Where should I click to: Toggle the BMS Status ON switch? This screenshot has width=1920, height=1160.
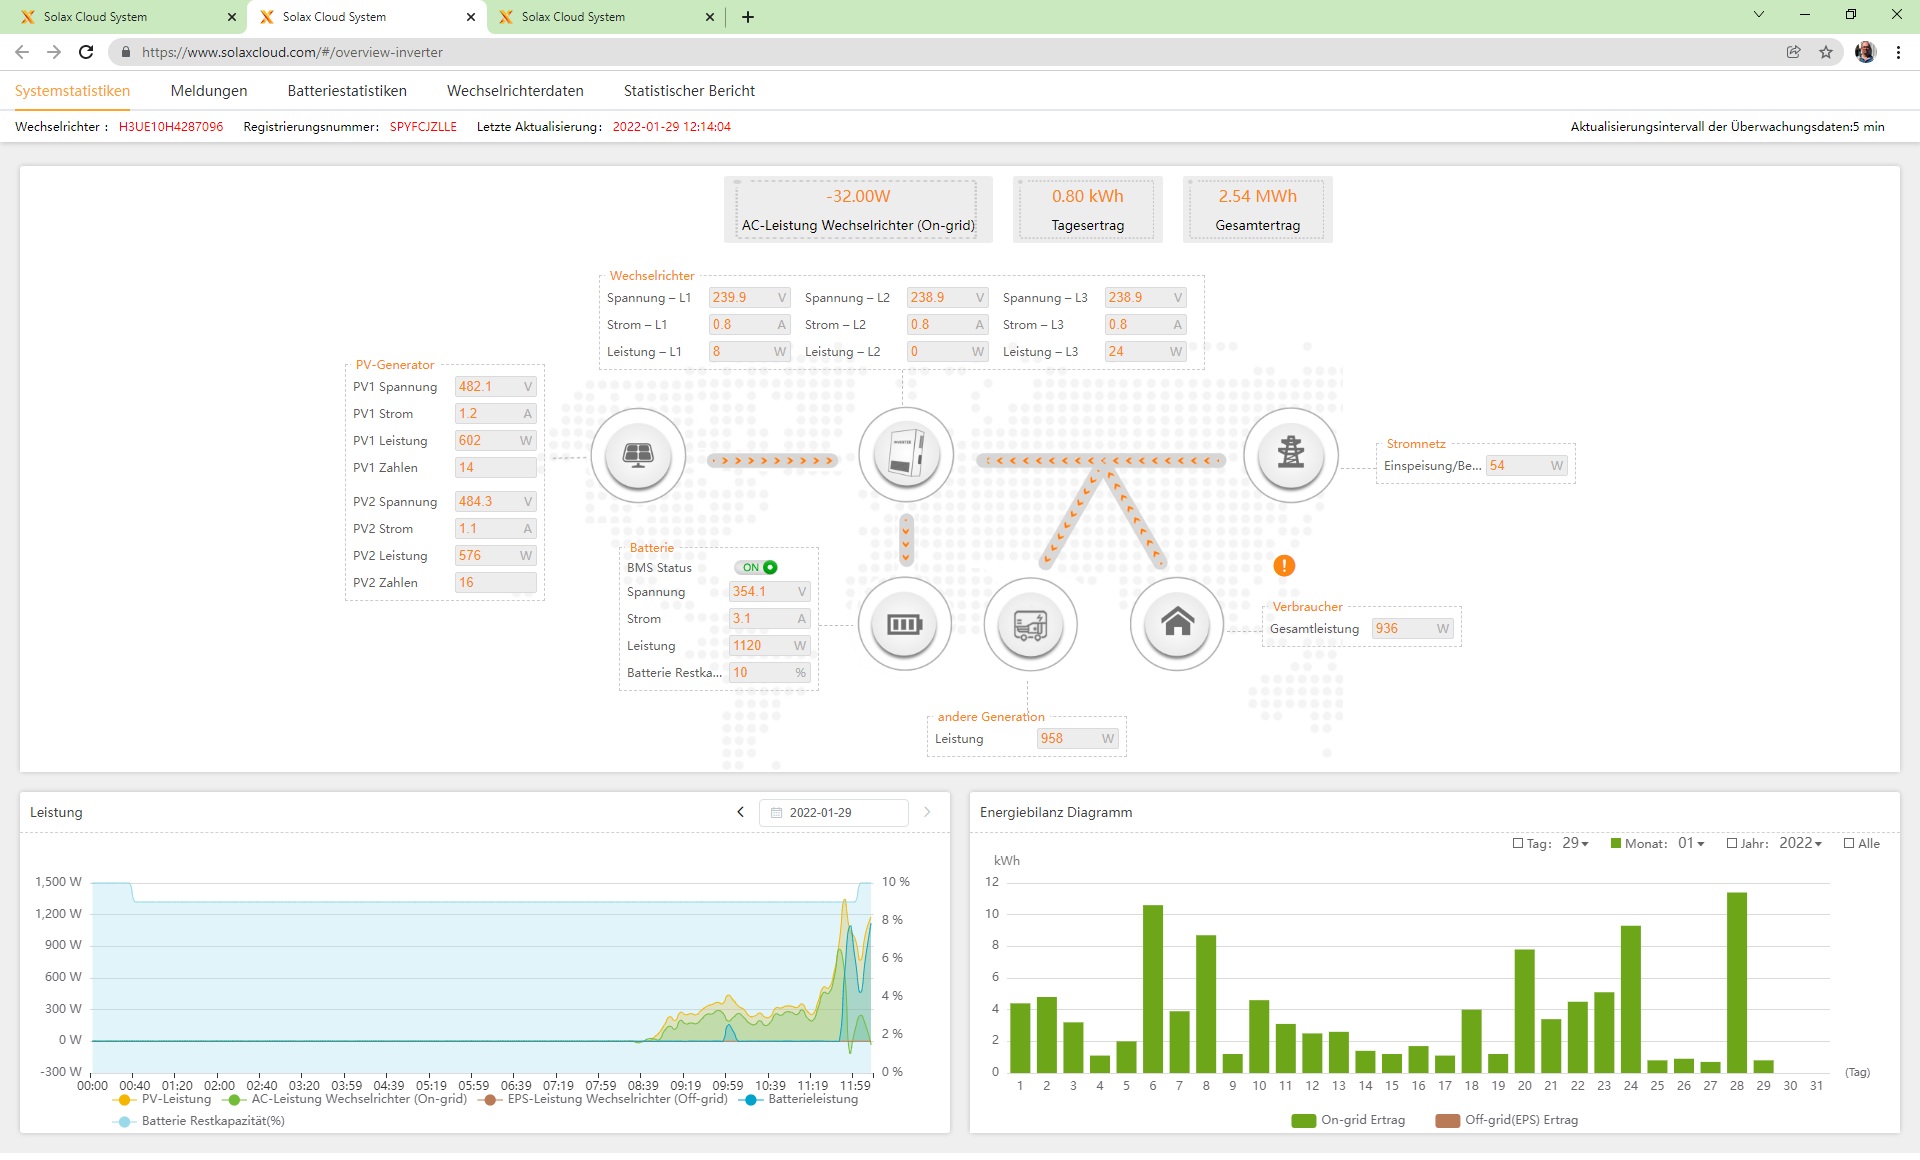757,568
